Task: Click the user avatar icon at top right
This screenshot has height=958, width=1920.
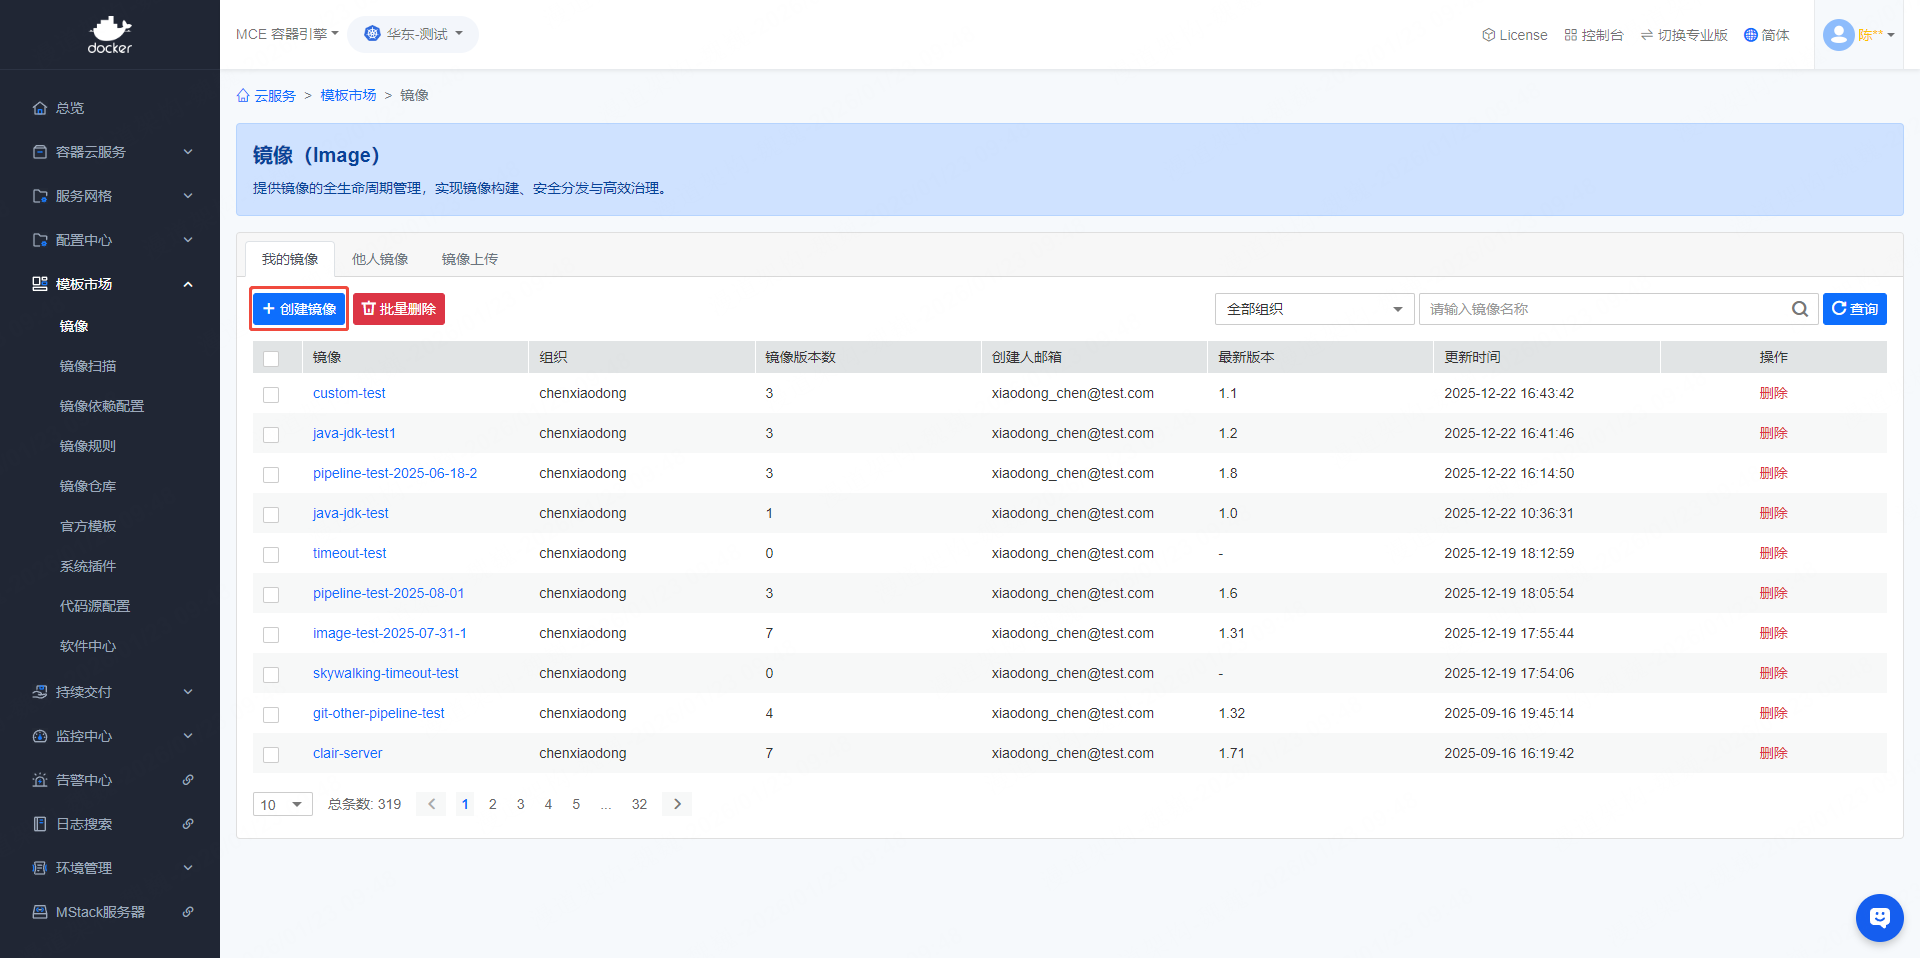Action: [x=1838, y=35]
